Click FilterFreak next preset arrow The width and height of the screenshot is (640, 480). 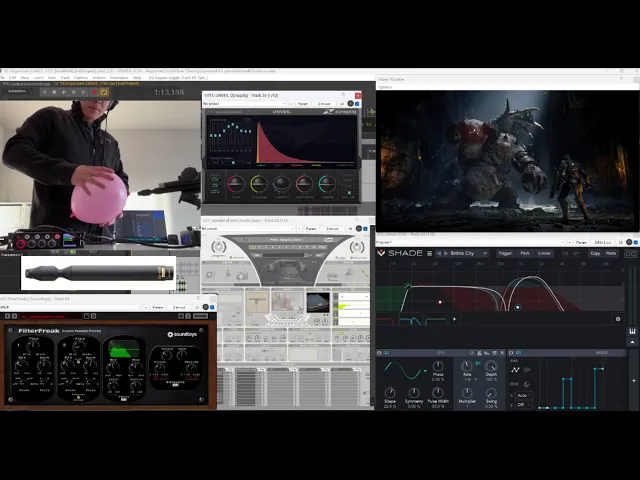tap(14, 316)
